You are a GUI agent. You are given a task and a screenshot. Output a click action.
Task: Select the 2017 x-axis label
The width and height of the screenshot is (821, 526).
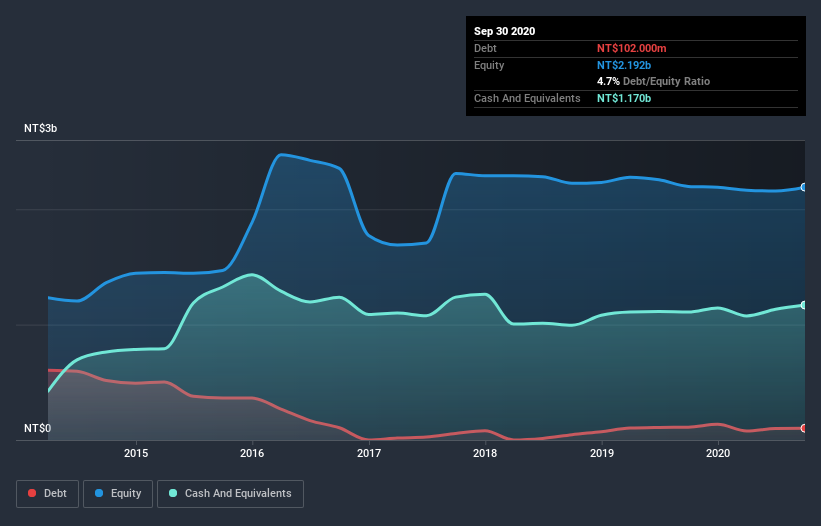(x=369, y=453)
